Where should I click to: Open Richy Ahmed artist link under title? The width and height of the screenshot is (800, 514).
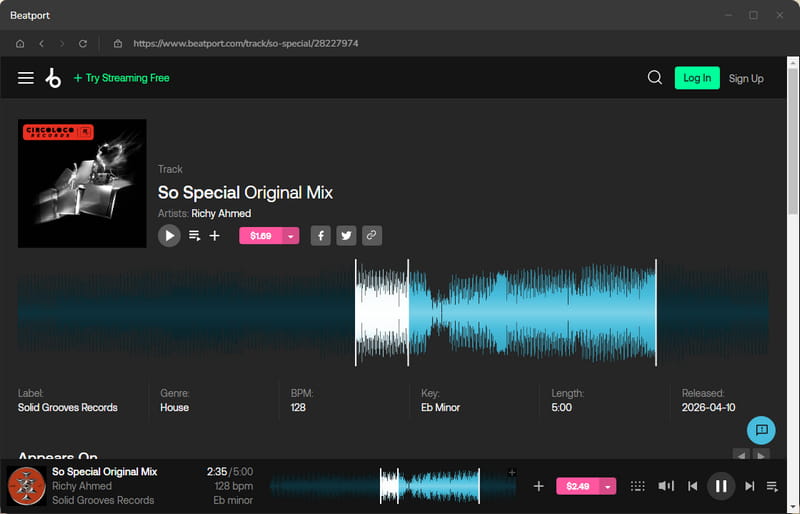click(x=221, y=213)
